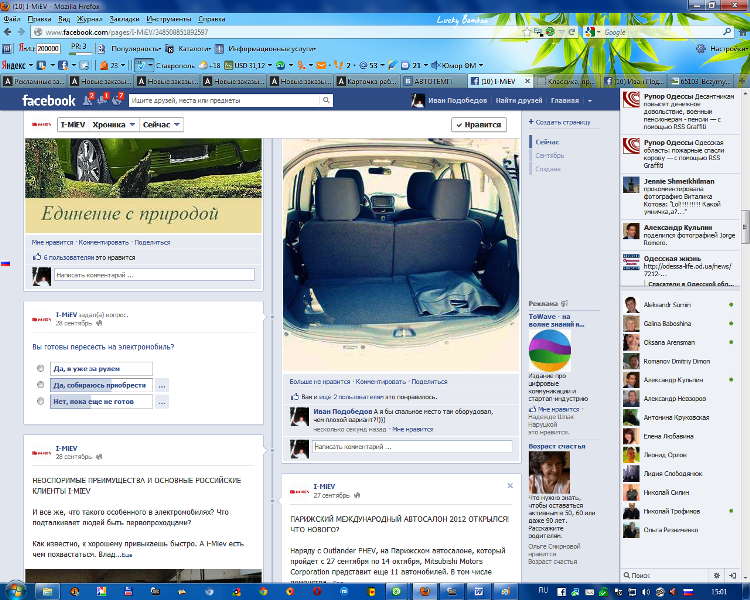The height and width of the screenshot is (600, 750).
Task: Open the Хроника dropdown
Action: coord(114,124)
